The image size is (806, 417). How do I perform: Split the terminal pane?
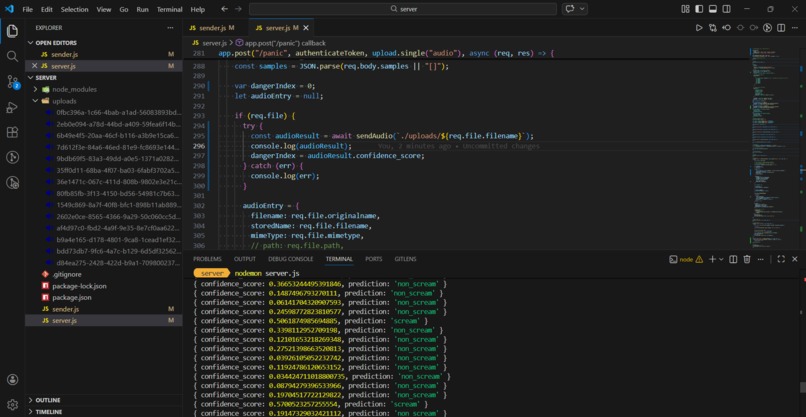click(x=734, y=259)
